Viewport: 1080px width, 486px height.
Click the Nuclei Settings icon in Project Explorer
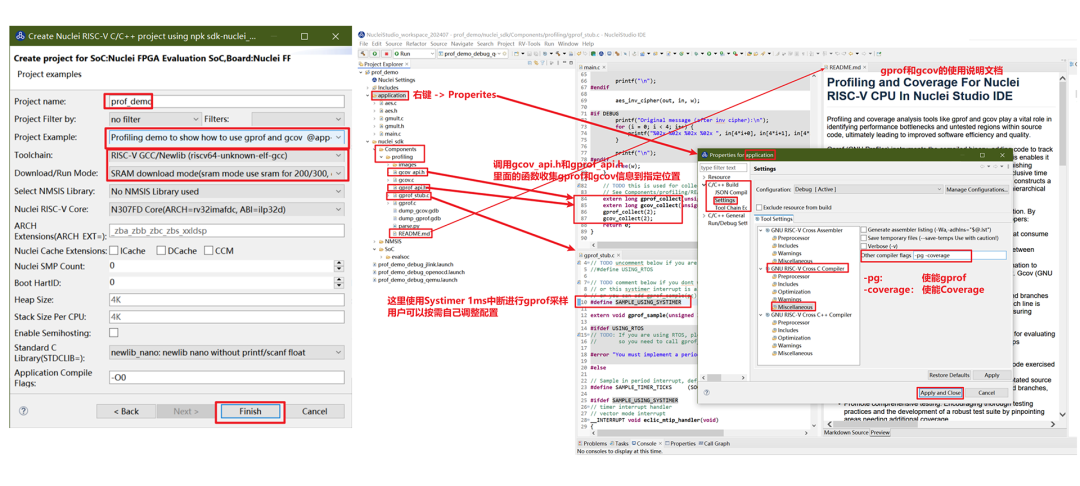click(x=375, y=80)
